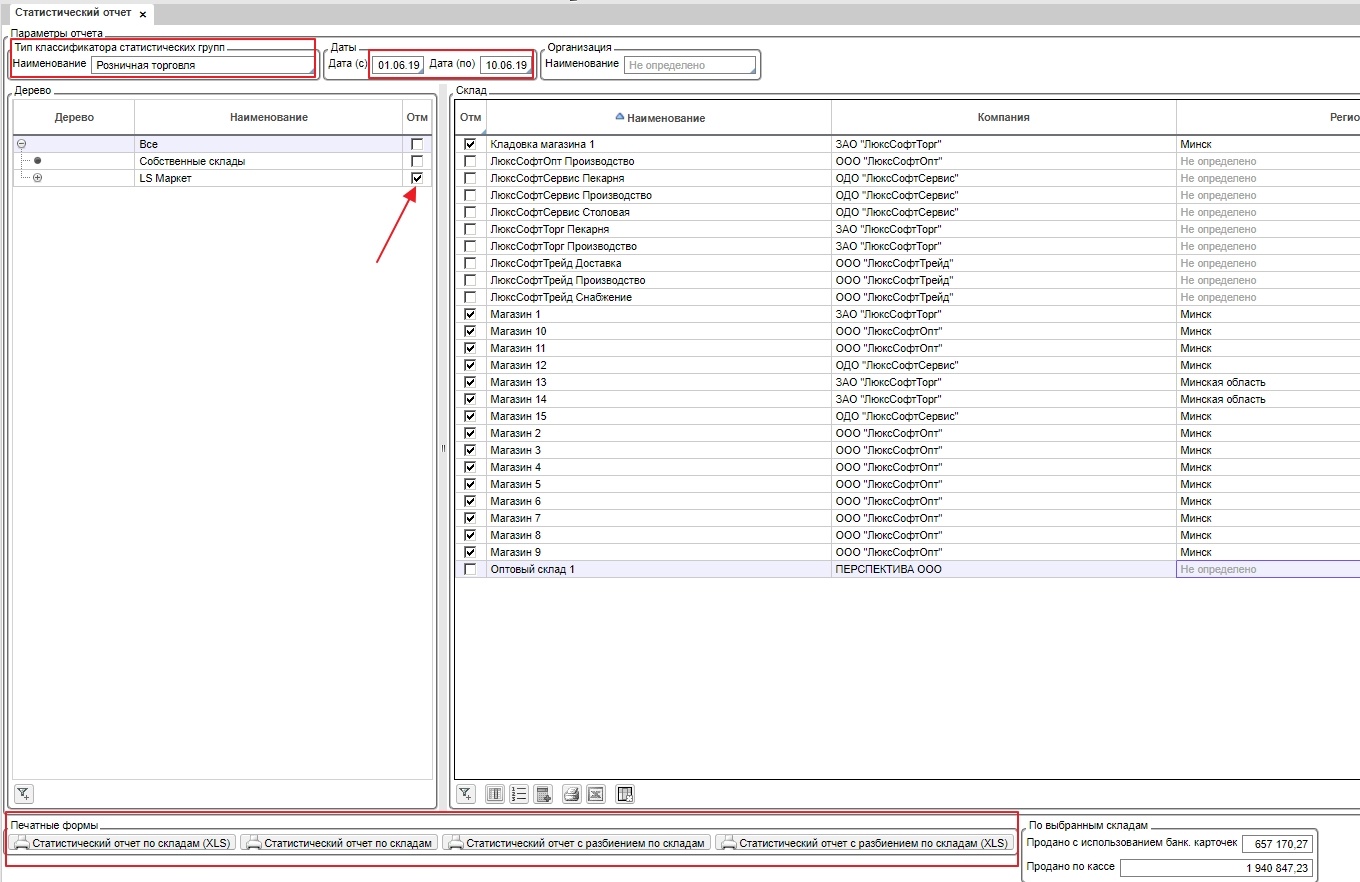Sort by the Компания column header
The width and height of the screenshot is (1360, 882).
pos(1003,117)
